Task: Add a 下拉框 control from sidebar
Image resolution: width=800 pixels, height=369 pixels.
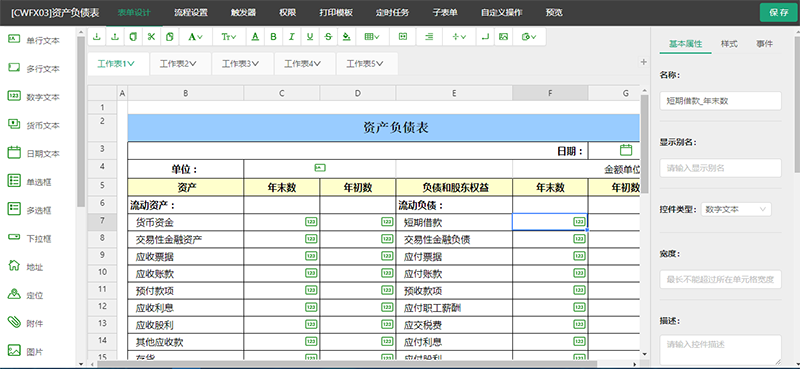Action: (30, 238)
